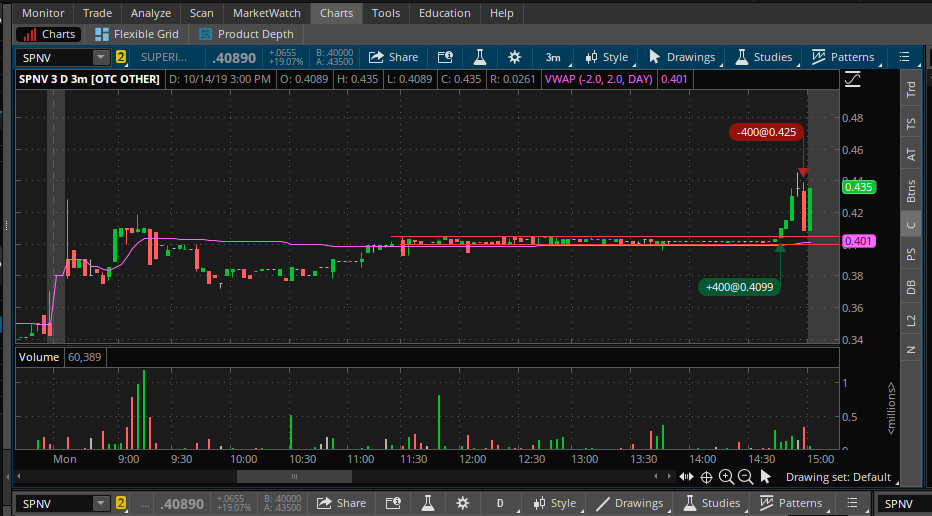Open chart settings gear in upper toolbar
Image resolution: width=932 pixels, height=516 pixels.
pyautogui.click(x=515, y=58)
